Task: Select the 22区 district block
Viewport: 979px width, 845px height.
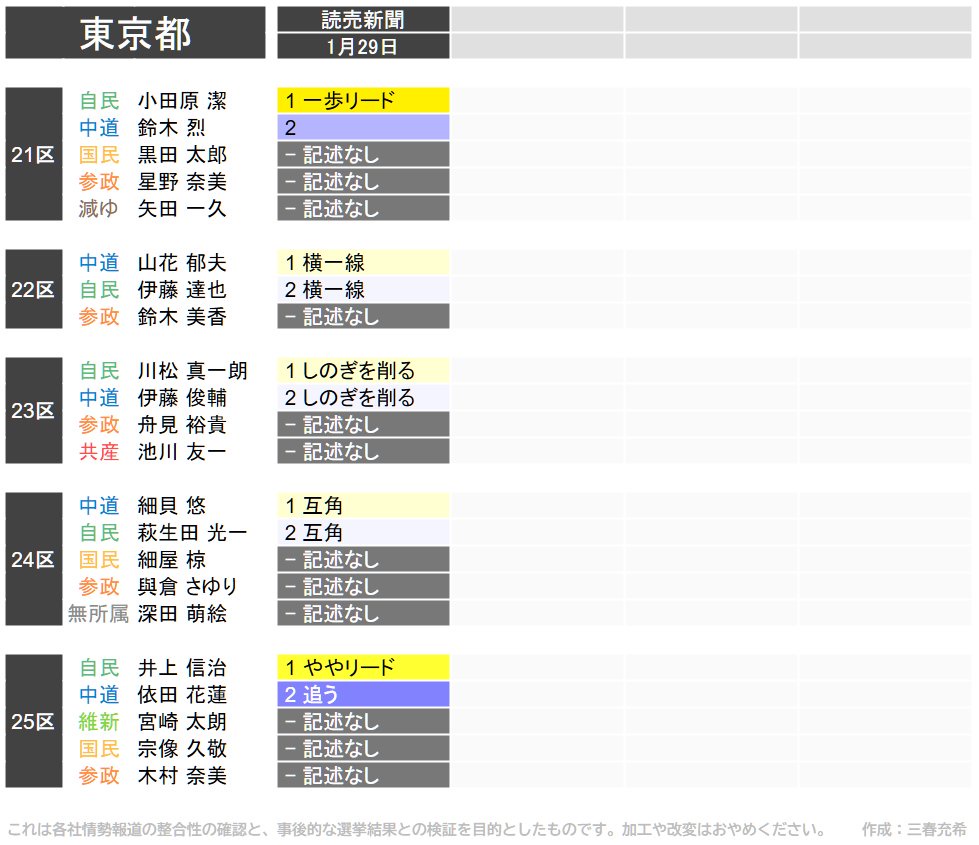Action: pos(33,290)
